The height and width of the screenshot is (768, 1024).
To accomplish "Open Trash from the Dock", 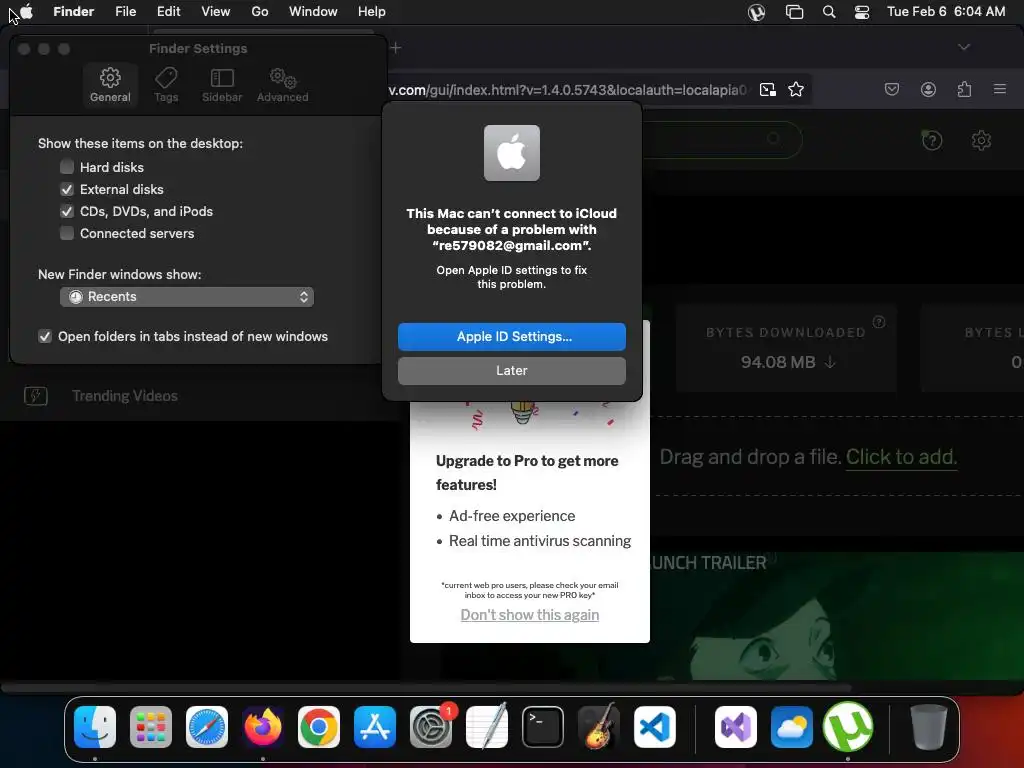I will 928,727.
